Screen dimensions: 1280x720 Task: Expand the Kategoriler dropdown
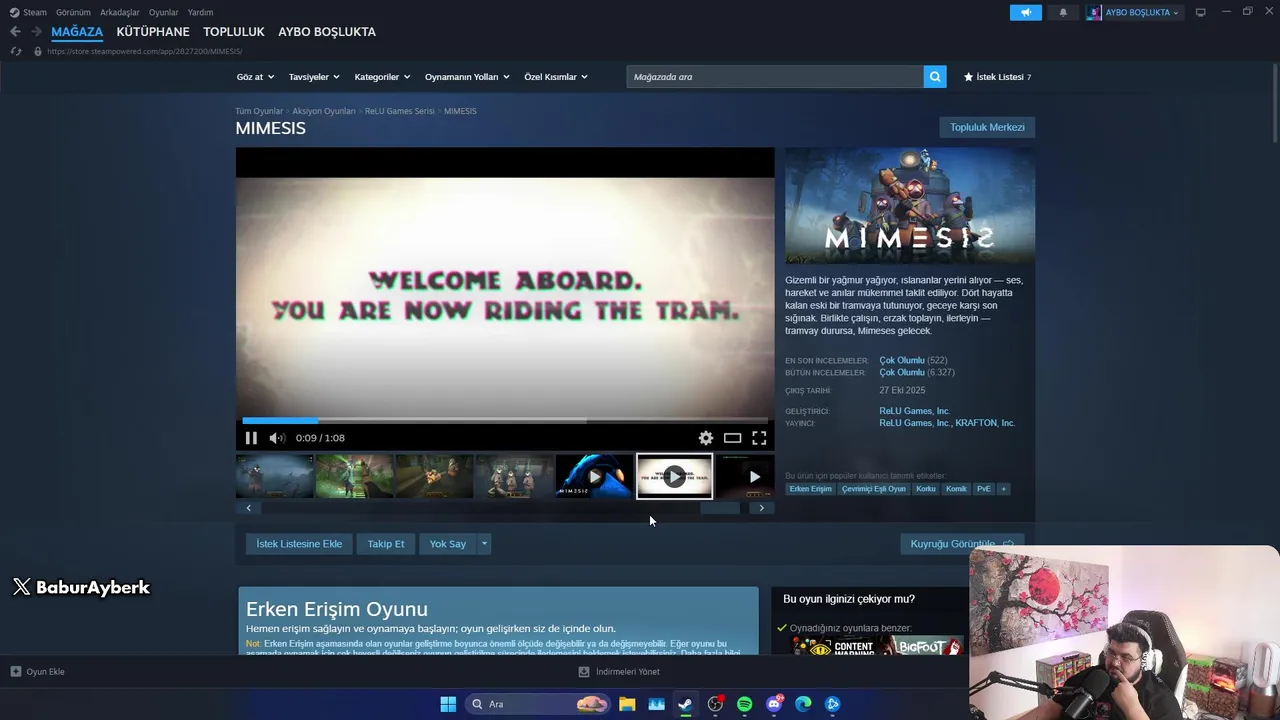[x=383, y=77]
